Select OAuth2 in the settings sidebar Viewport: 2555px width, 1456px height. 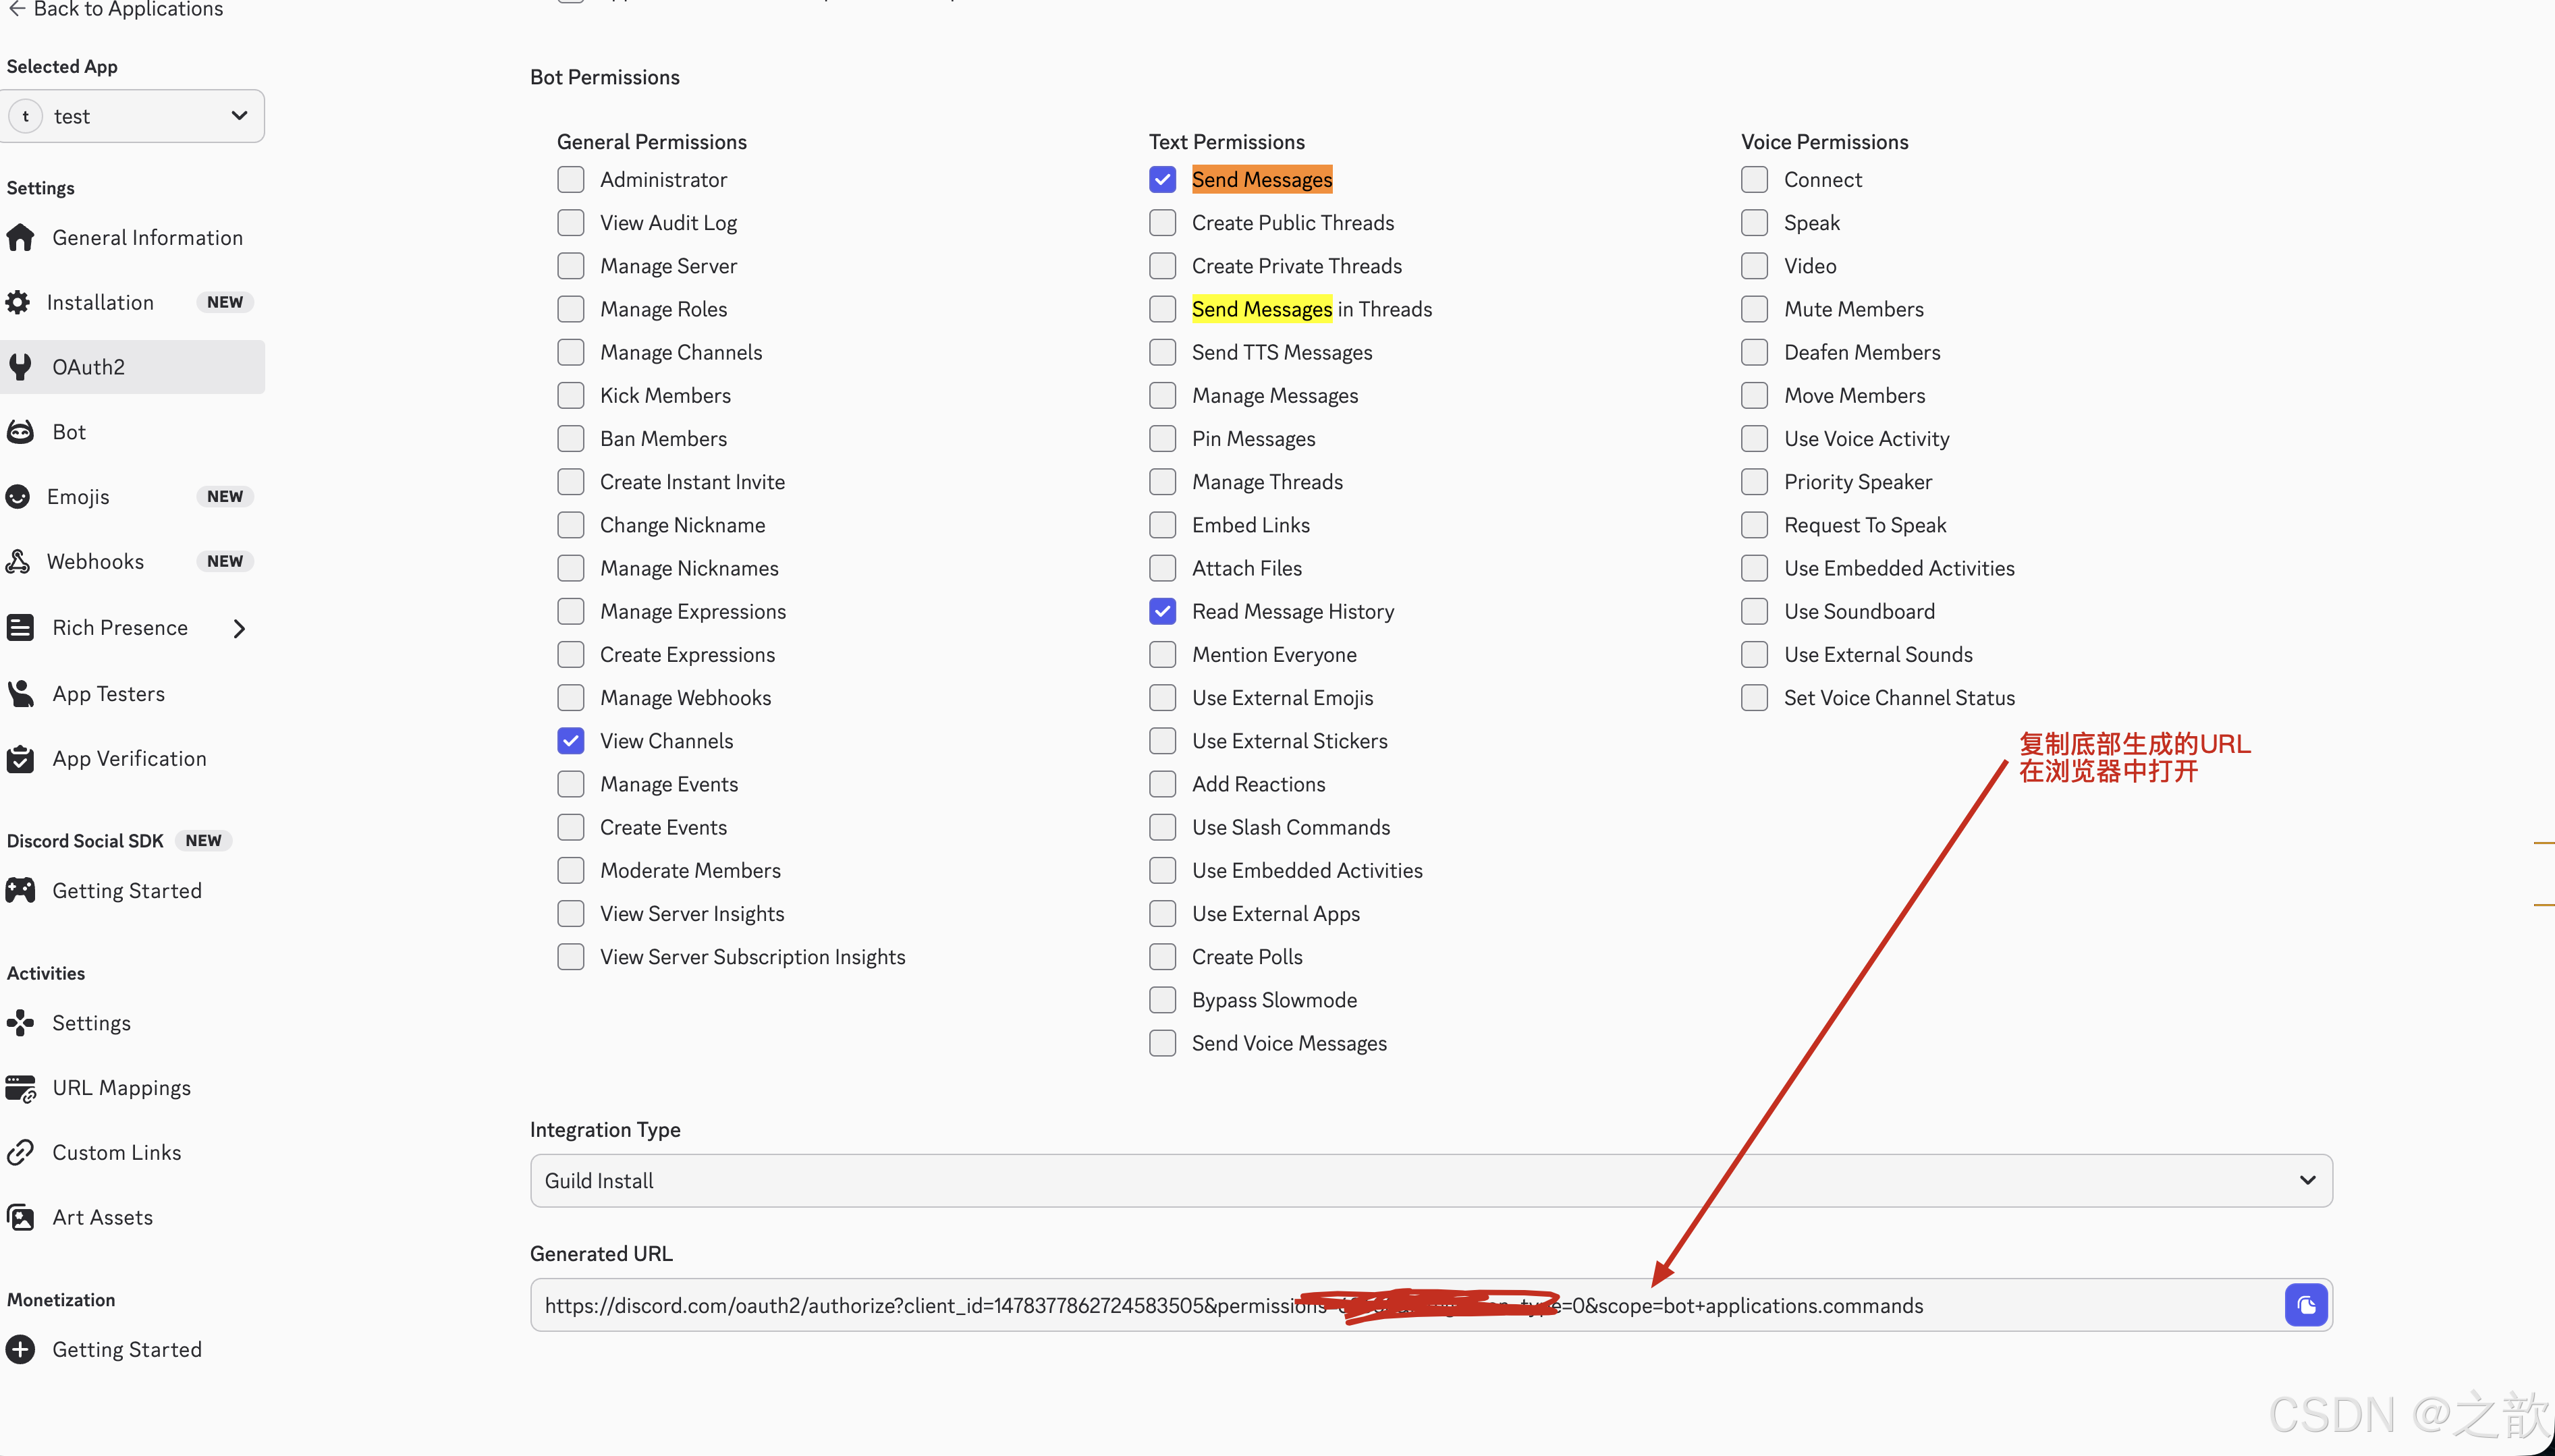[89, 367]
